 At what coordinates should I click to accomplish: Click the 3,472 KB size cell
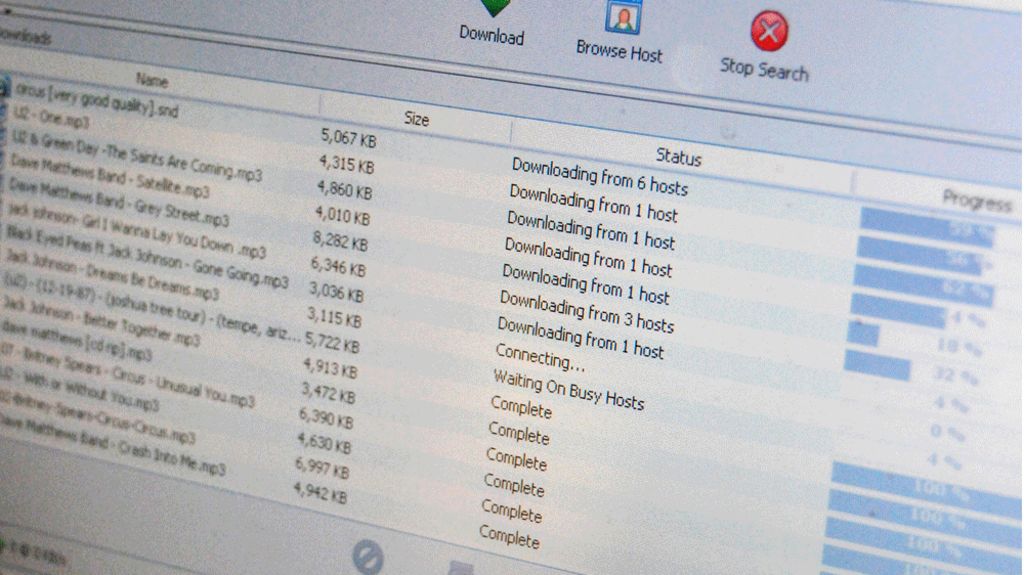click(x=328, y=393)
